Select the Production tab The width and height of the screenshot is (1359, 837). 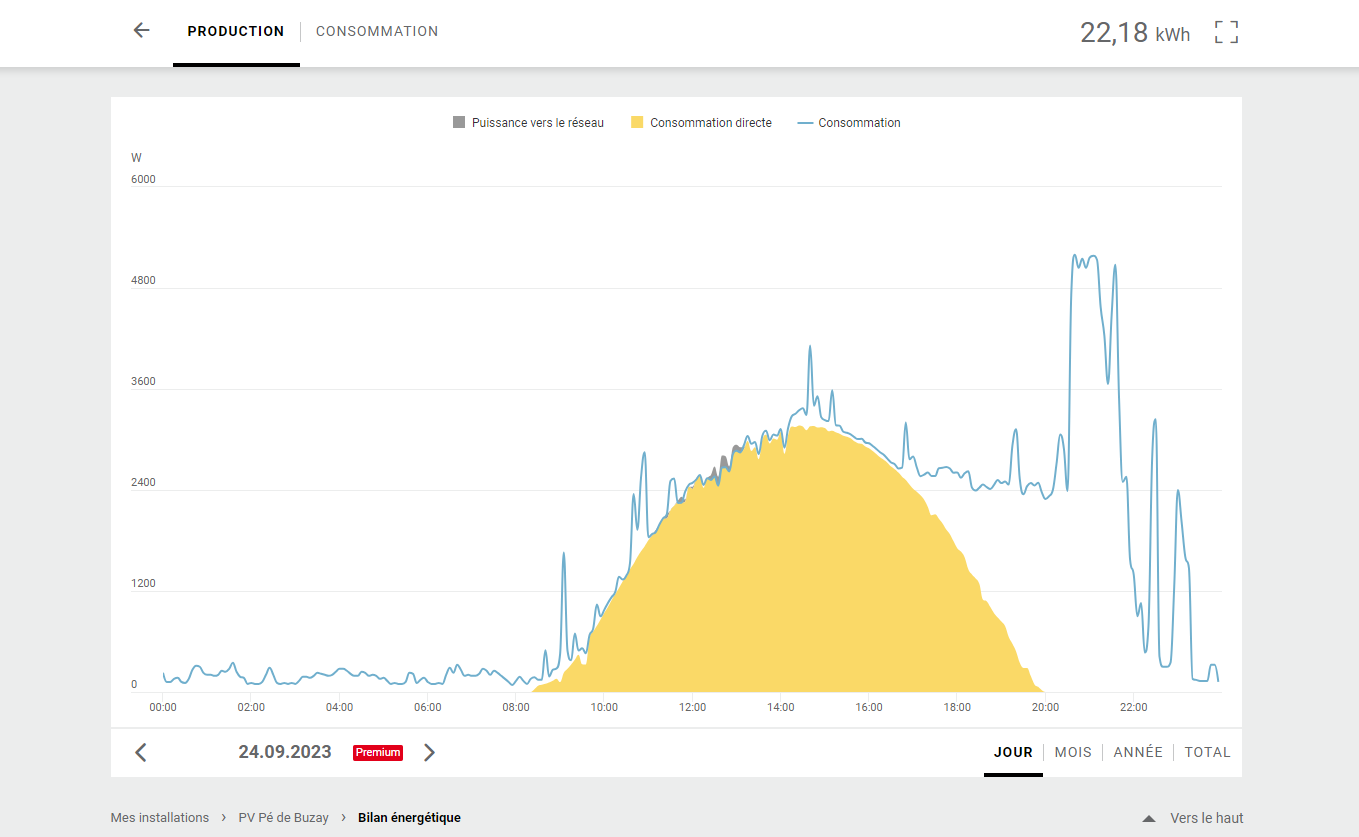click(236, 31)
